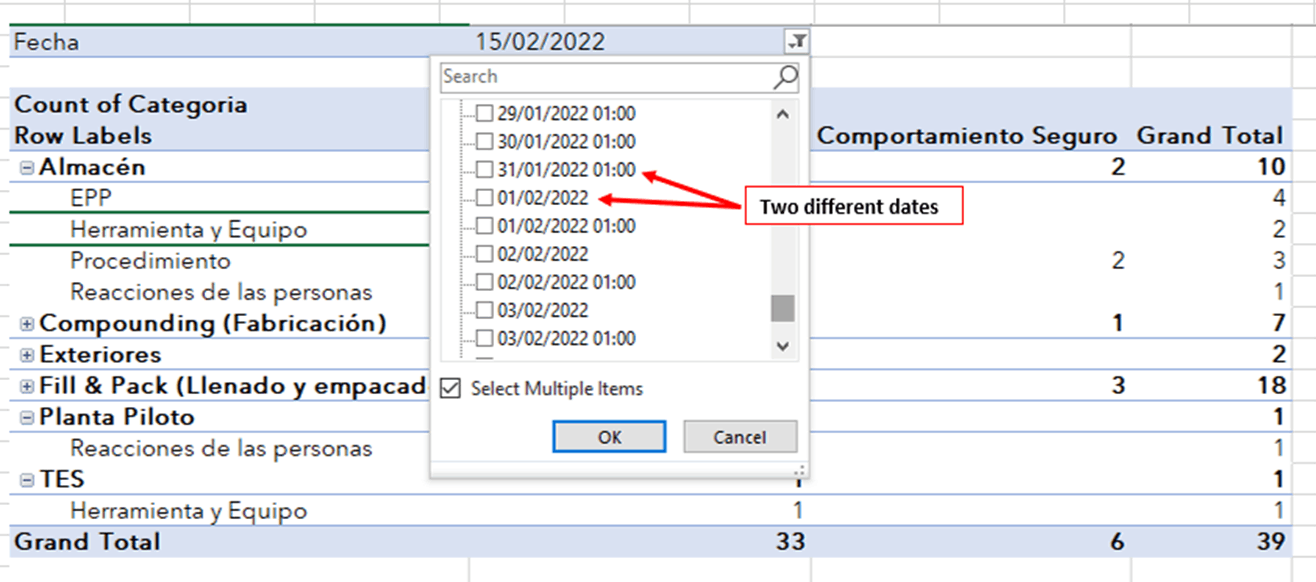Viewport: 1316px width, 582px height.
Task: Select Comportamiento Seguro column header
Action: (x=967, y=135)
